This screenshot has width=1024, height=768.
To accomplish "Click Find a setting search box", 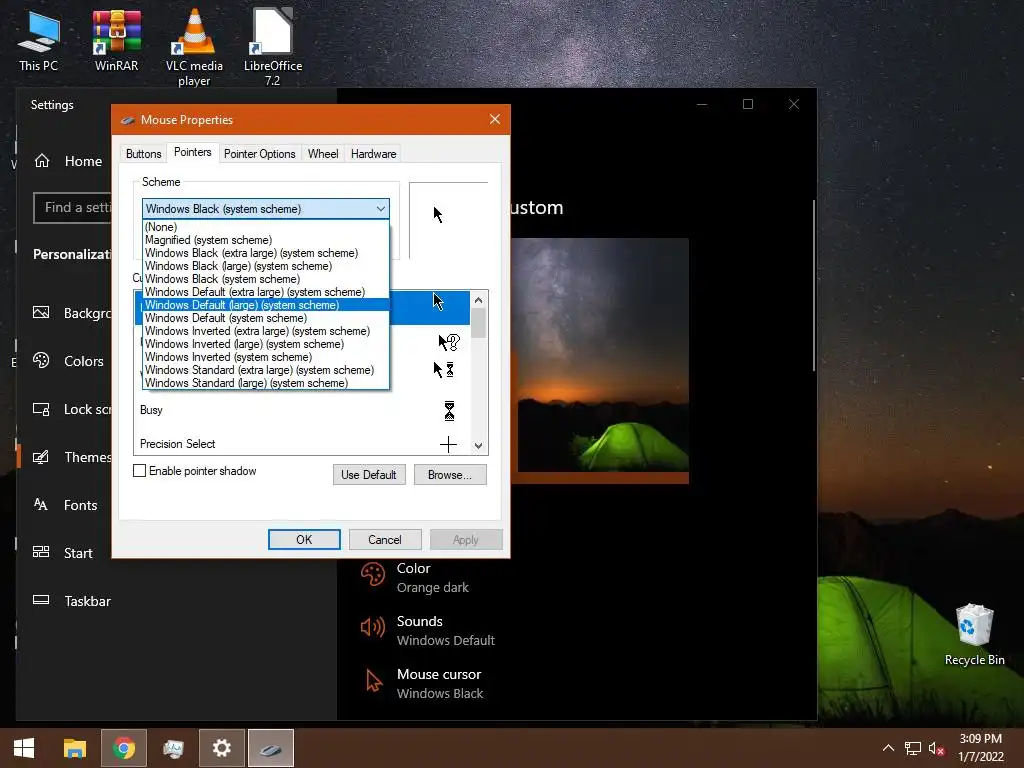I will tap(73, 208).
